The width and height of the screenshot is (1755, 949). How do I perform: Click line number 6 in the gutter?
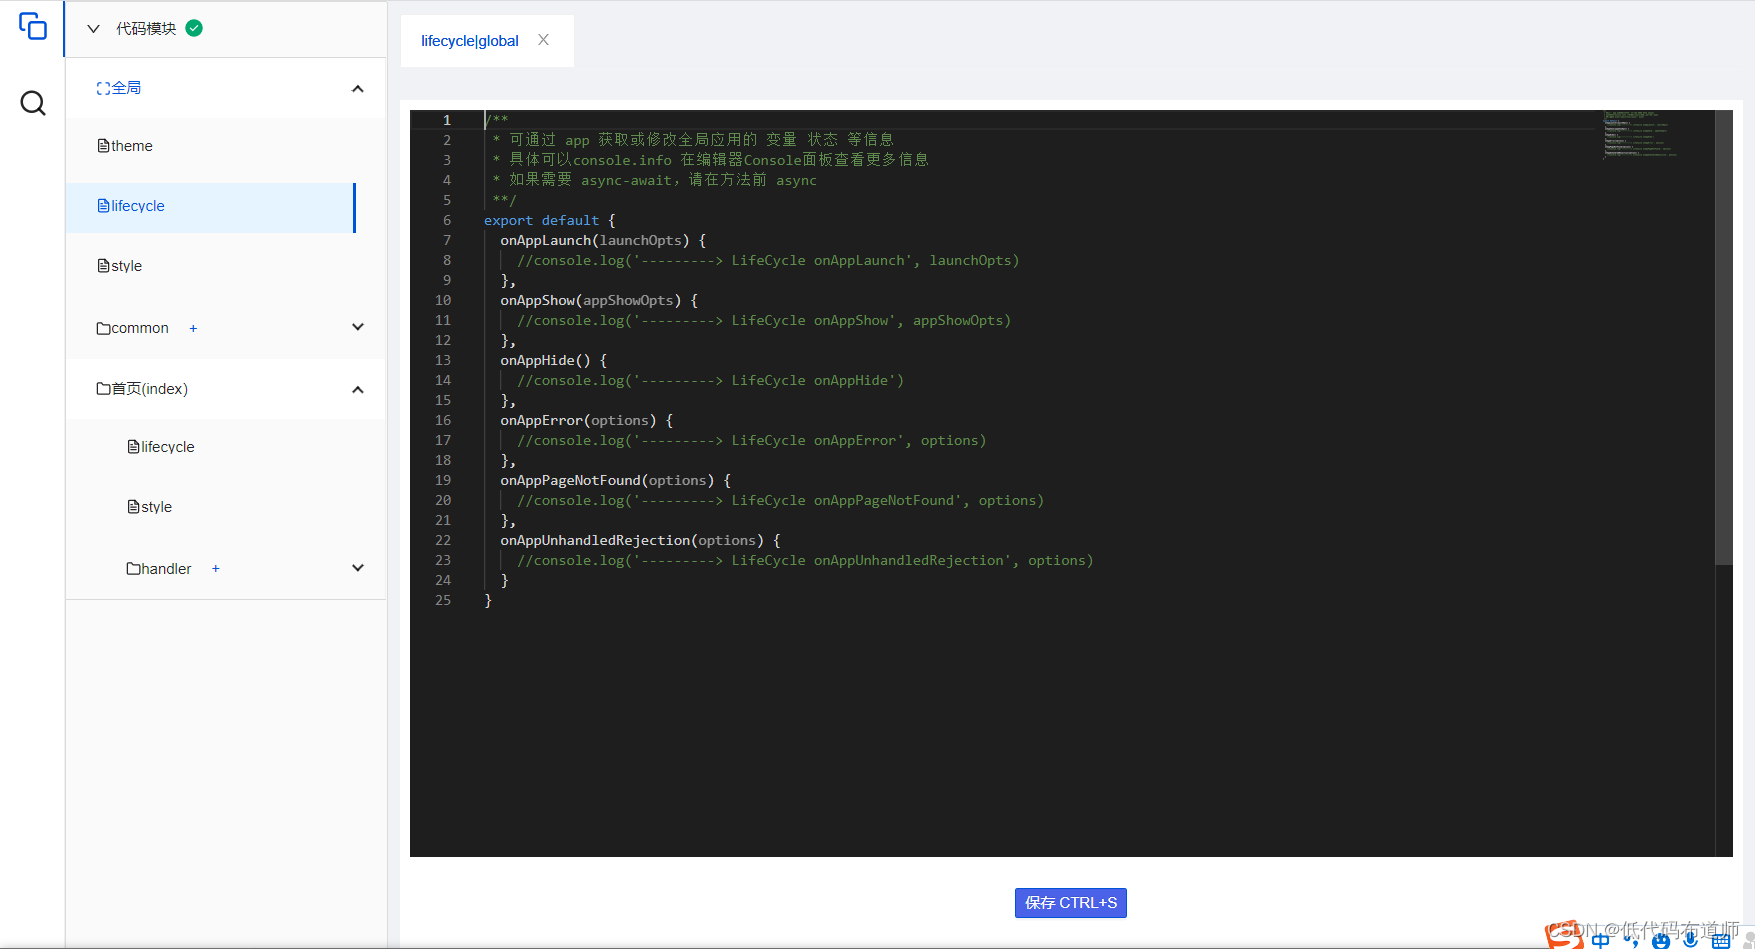(447, 220)
